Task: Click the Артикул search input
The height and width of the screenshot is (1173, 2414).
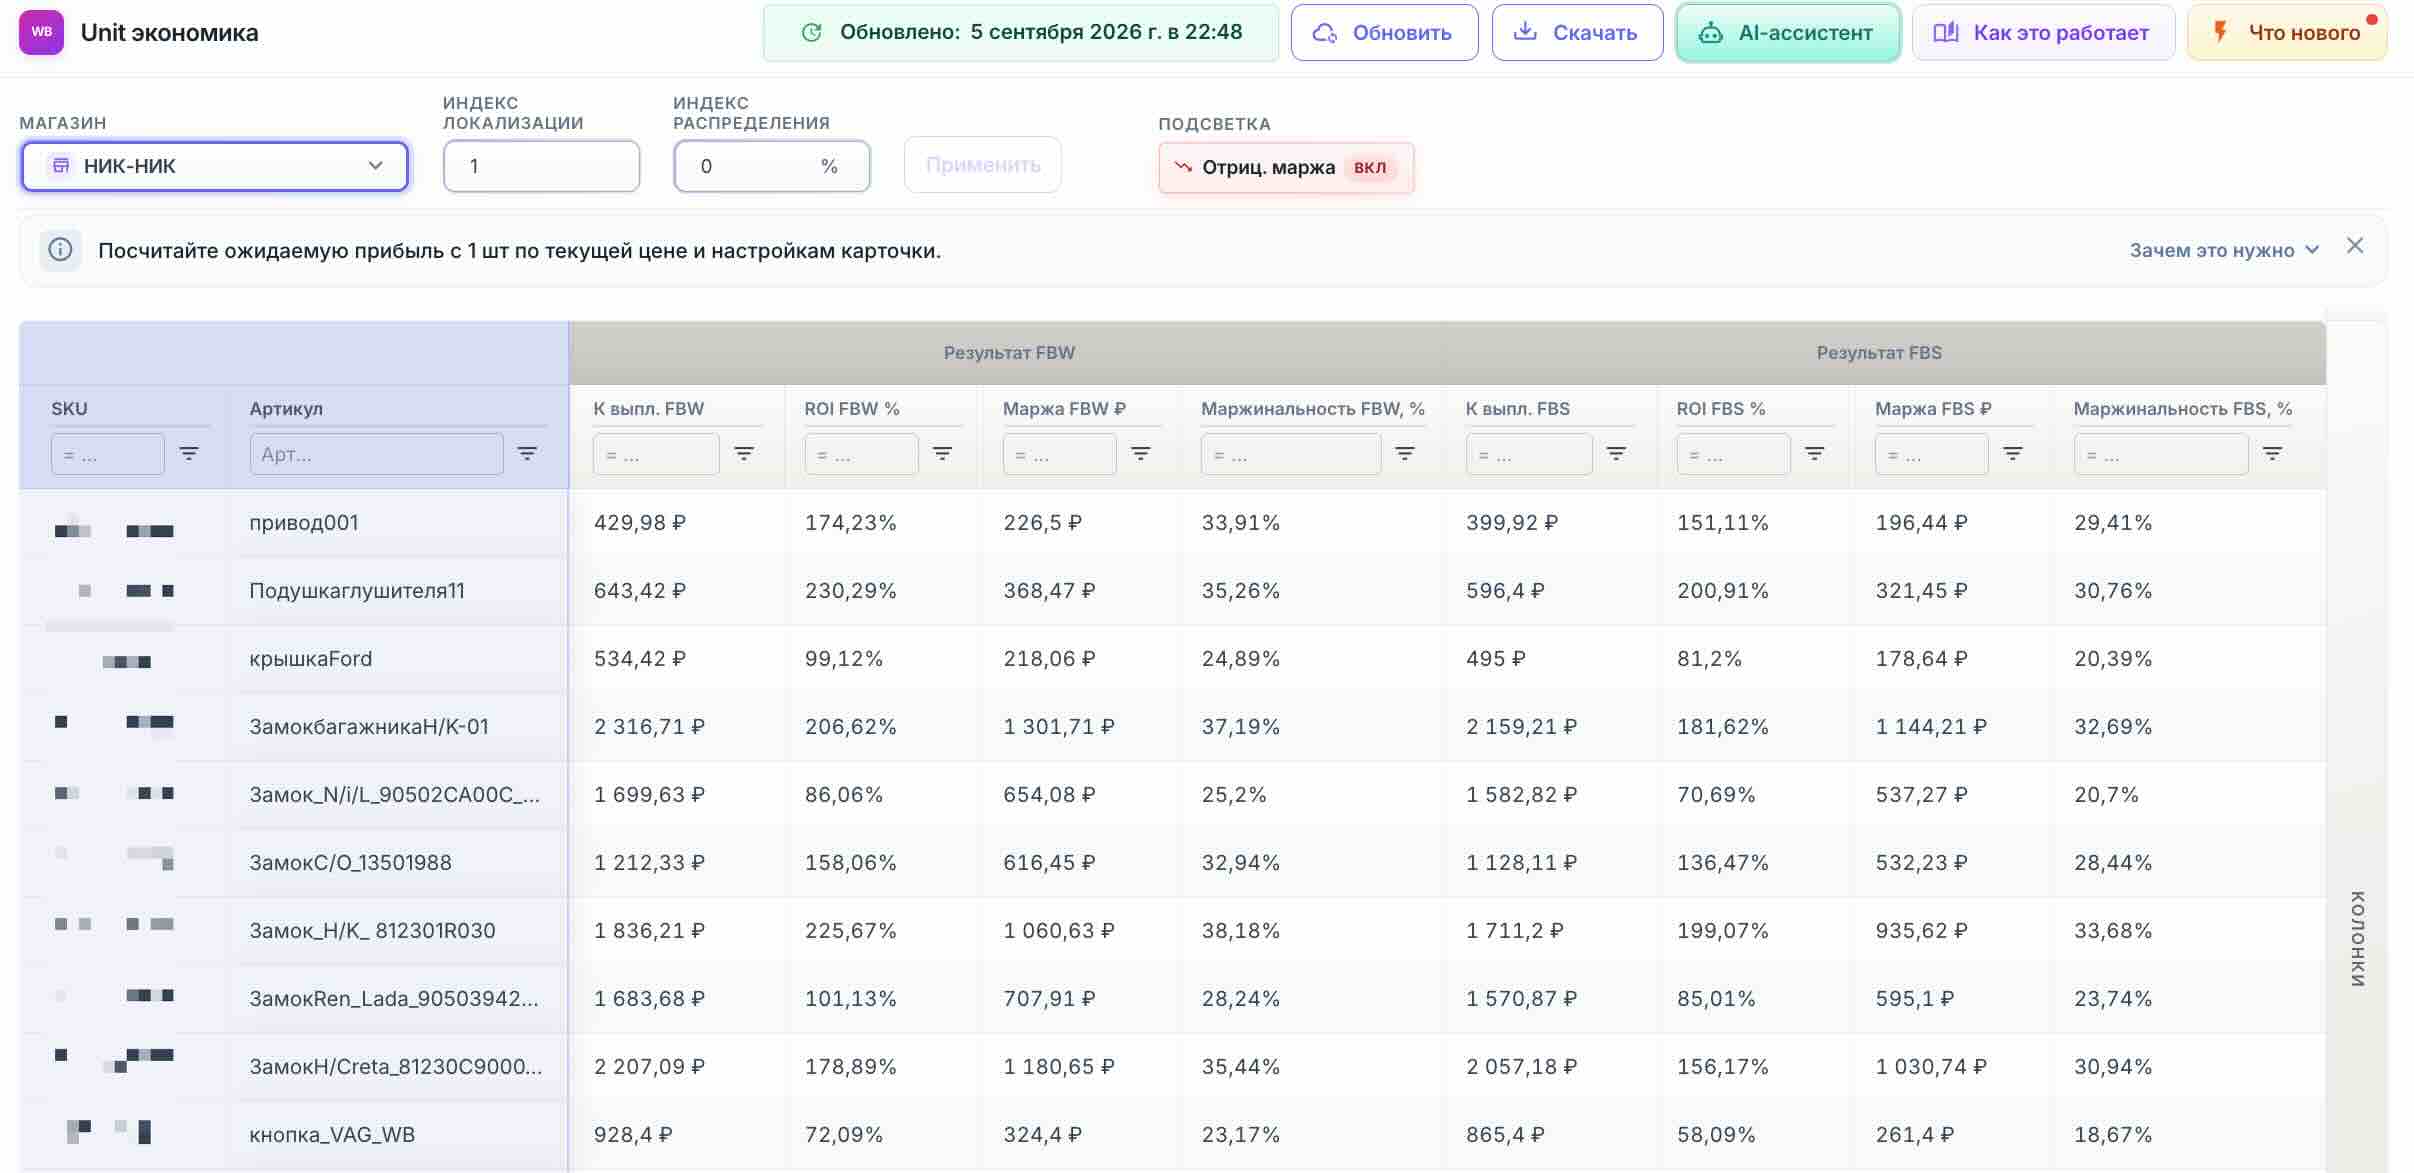Action: [x=376, y=454]
